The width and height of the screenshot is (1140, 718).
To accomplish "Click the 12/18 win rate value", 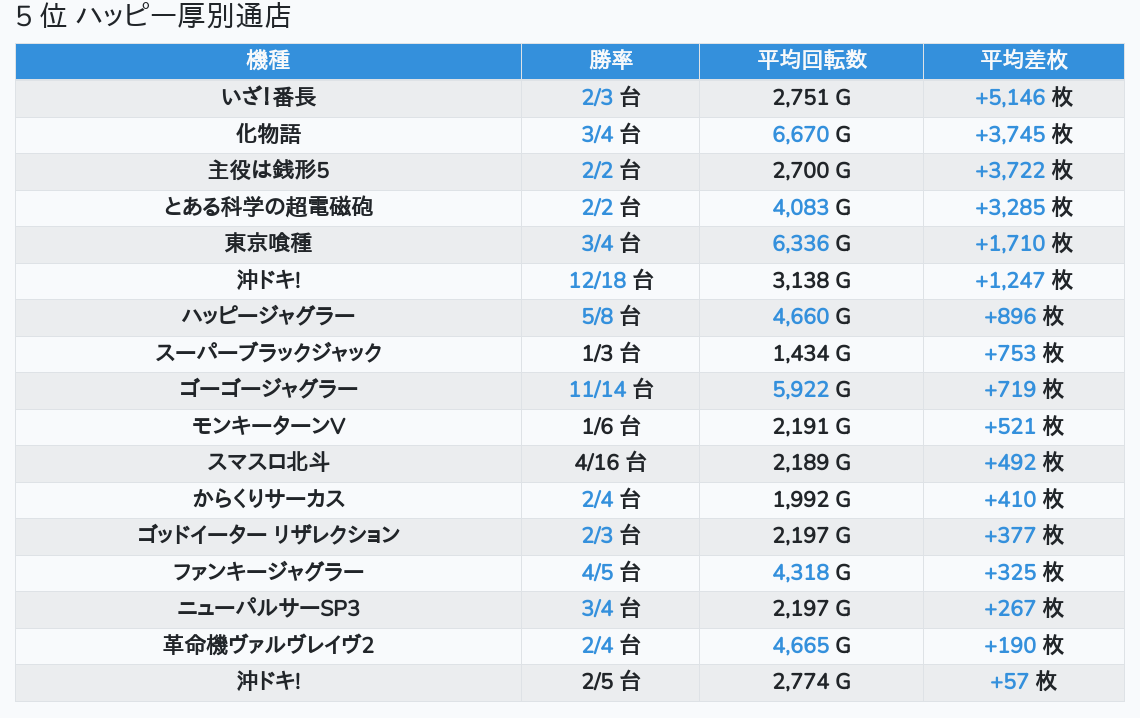I will (597, 280).
